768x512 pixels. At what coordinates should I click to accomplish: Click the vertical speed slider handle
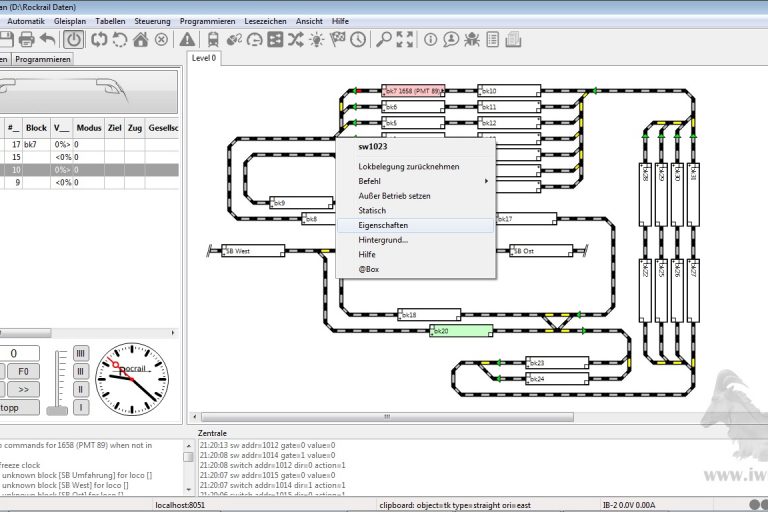tap(57, 411)
